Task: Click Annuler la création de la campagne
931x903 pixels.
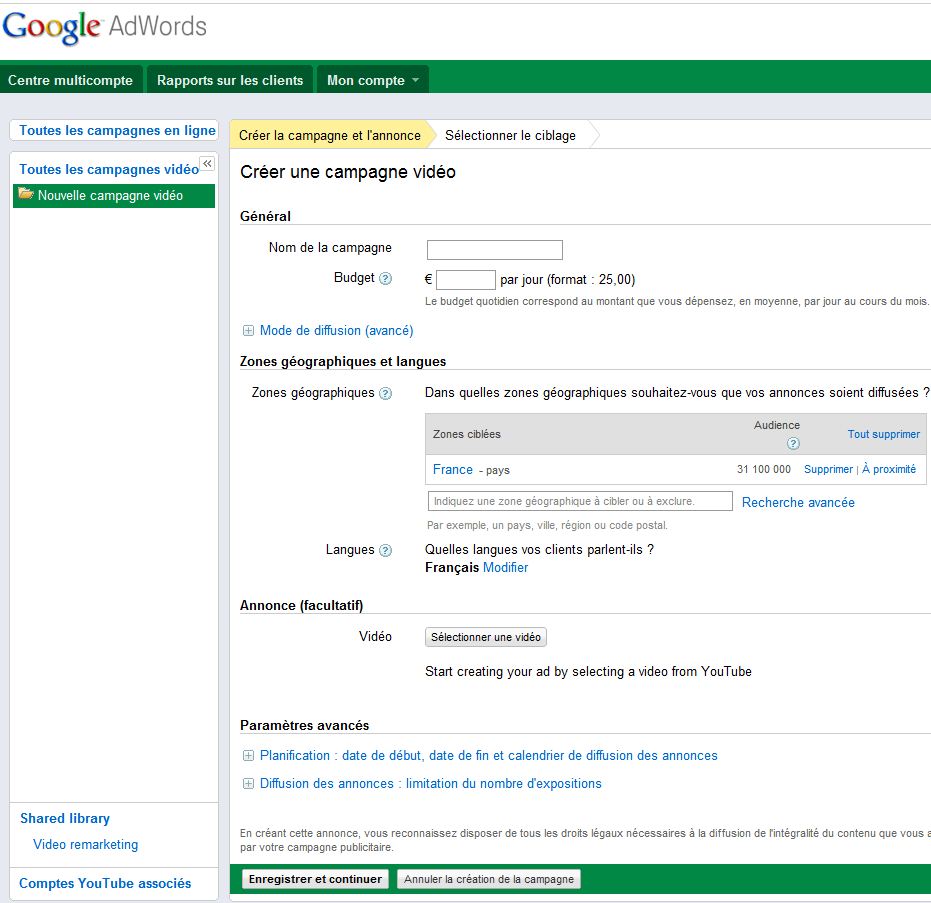Action: (x=489, y=879)
